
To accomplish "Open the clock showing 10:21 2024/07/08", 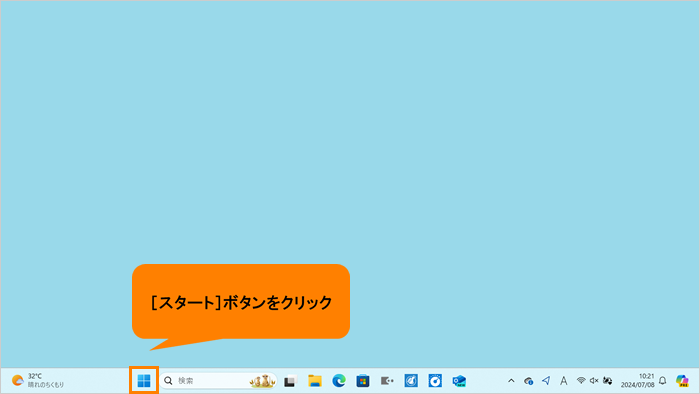I will 638,381.
